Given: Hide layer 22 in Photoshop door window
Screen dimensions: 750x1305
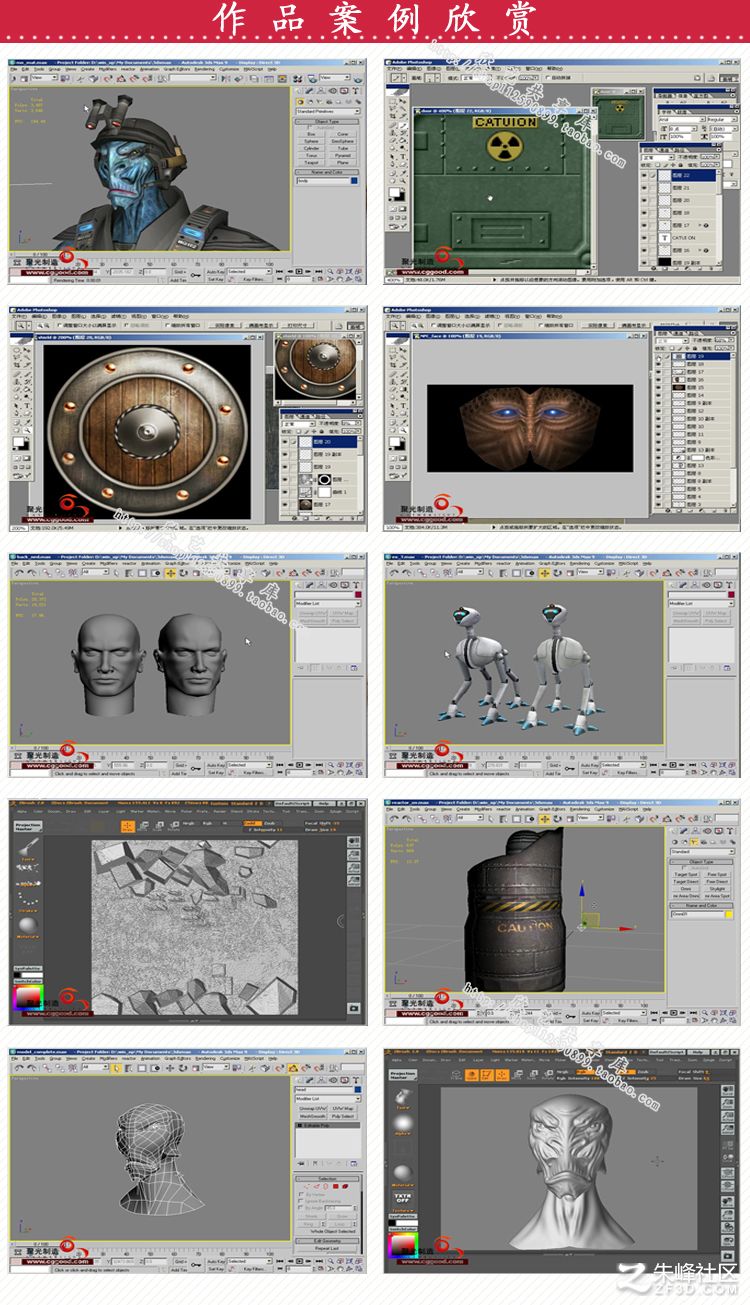Looking at the screenshot, I should tap(644, 174).
